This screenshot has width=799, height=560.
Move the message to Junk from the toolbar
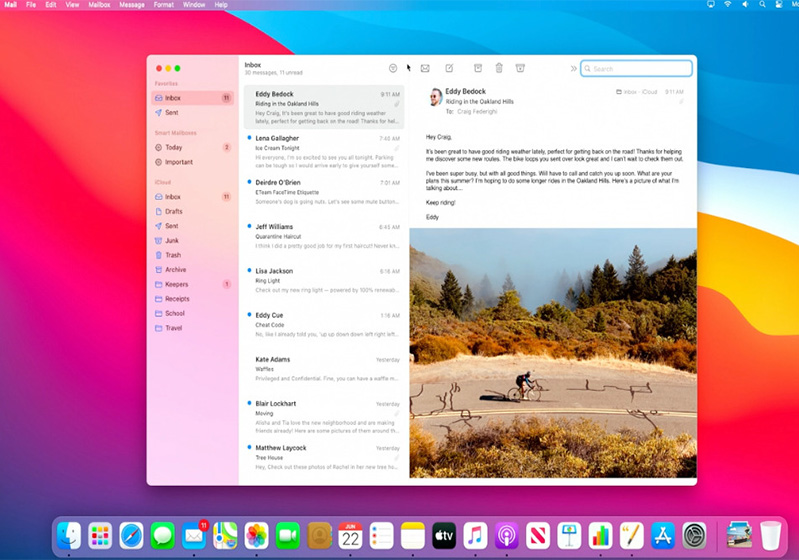click(520, 68)
